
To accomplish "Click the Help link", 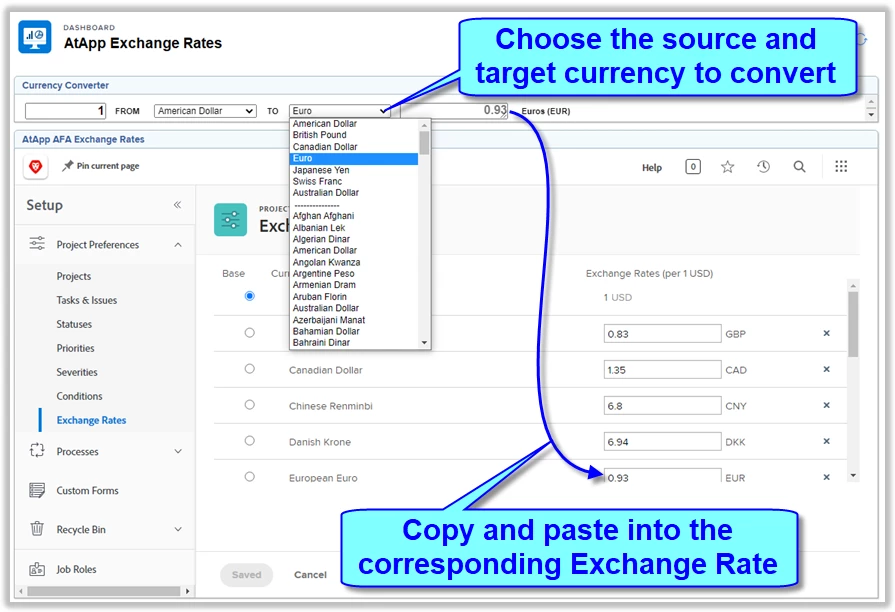I will [651, 167].
